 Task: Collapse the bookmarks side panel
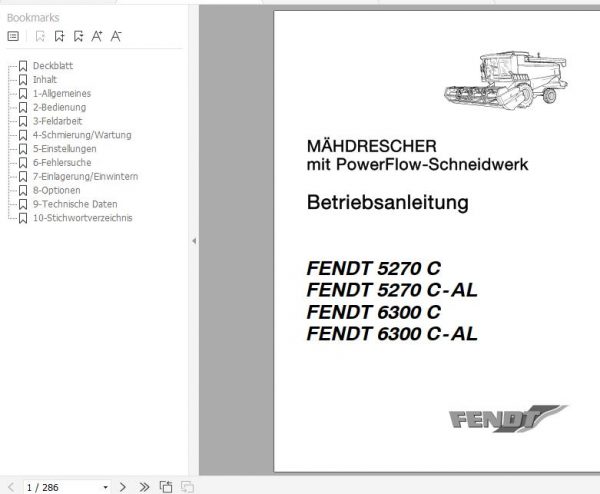194,241
